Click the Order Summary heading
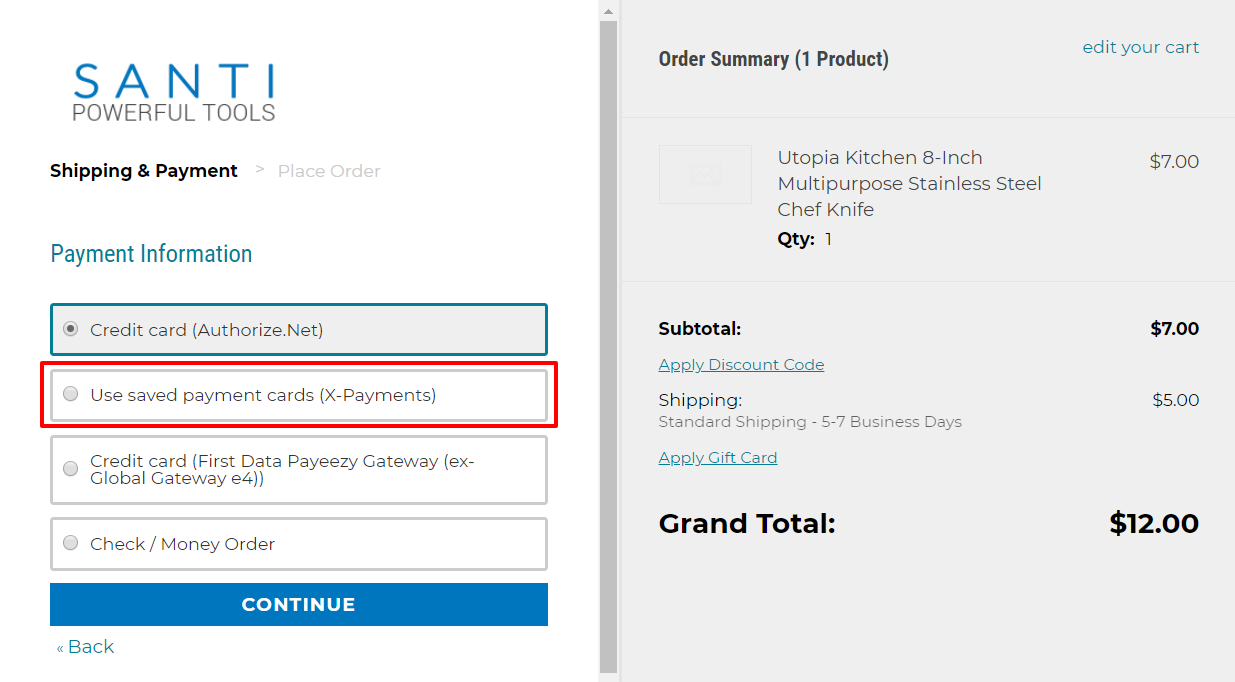This screenshot has width=1235, height=682. tap(773, 59)
